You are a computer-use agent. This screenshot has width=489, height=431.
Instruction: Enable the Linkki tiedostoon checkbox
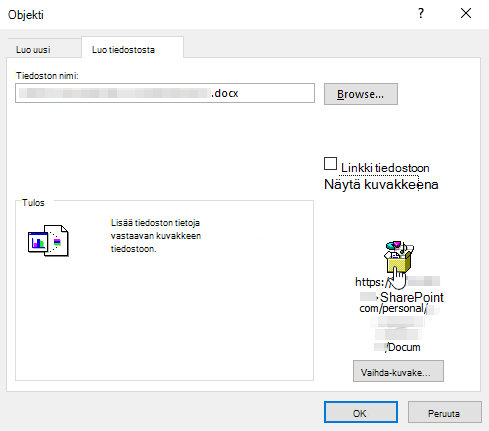[x=330, y=164]
